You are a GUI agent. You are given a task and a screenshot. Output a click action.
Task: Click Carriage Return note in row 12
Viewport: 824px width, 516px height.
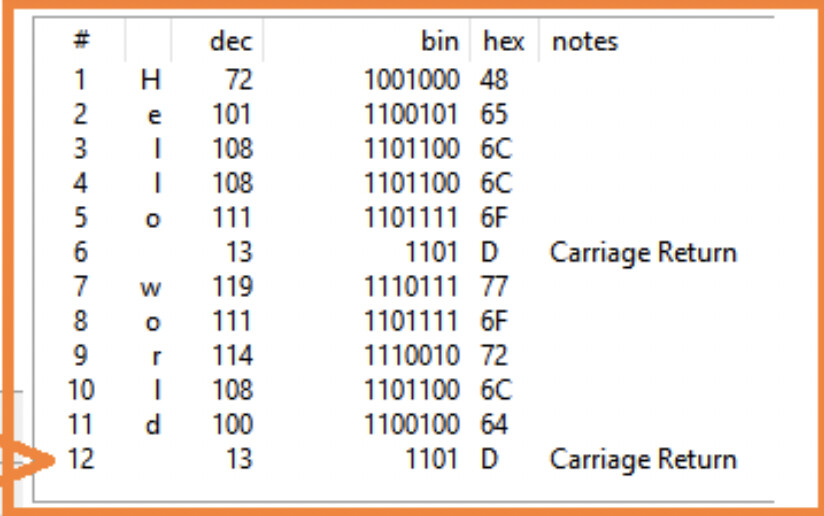(x=643, y=459)
